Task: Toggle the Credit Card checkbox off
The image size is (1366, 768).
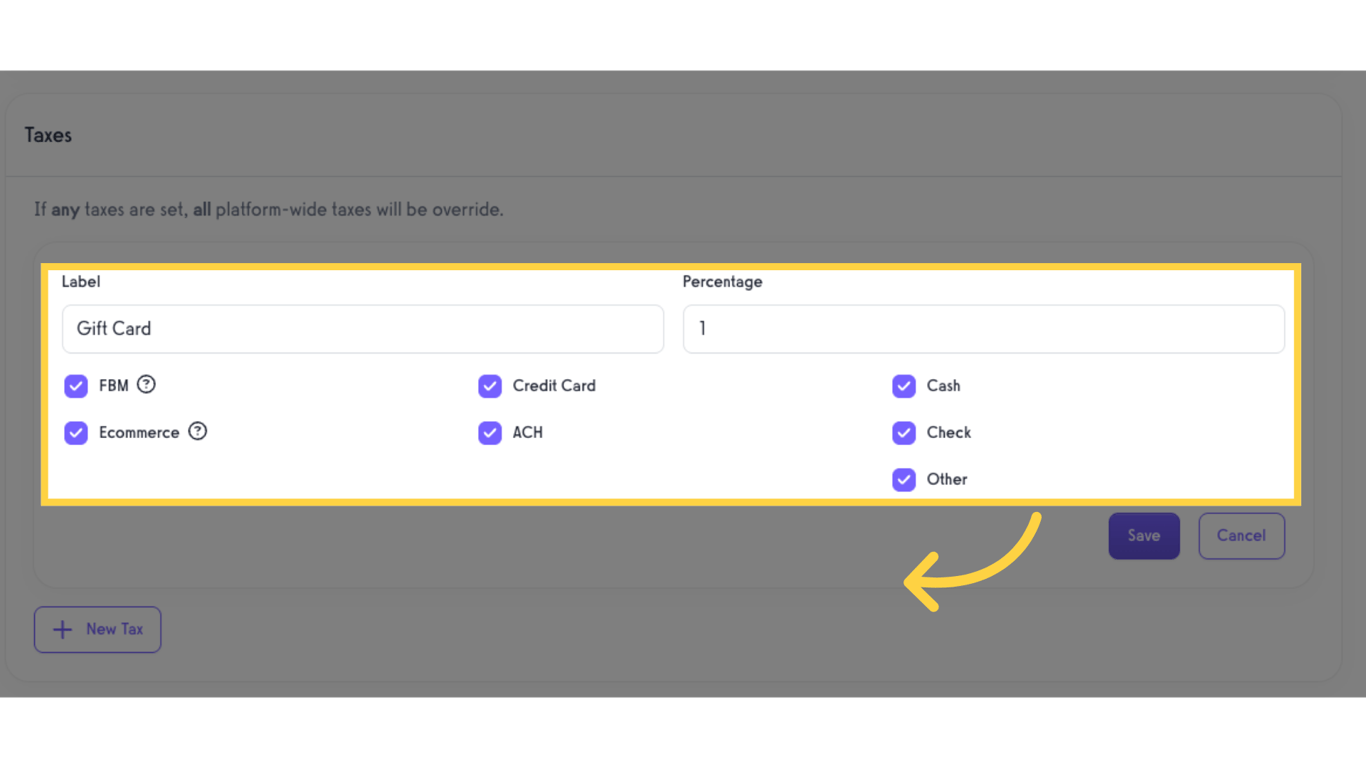Action: pos(490,385)
